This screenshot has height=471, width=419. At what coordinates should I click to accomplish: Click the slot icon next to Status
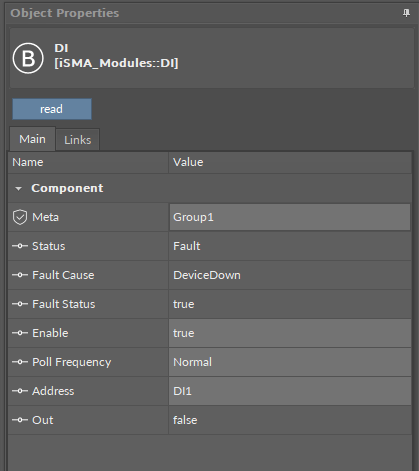[20, 246]
